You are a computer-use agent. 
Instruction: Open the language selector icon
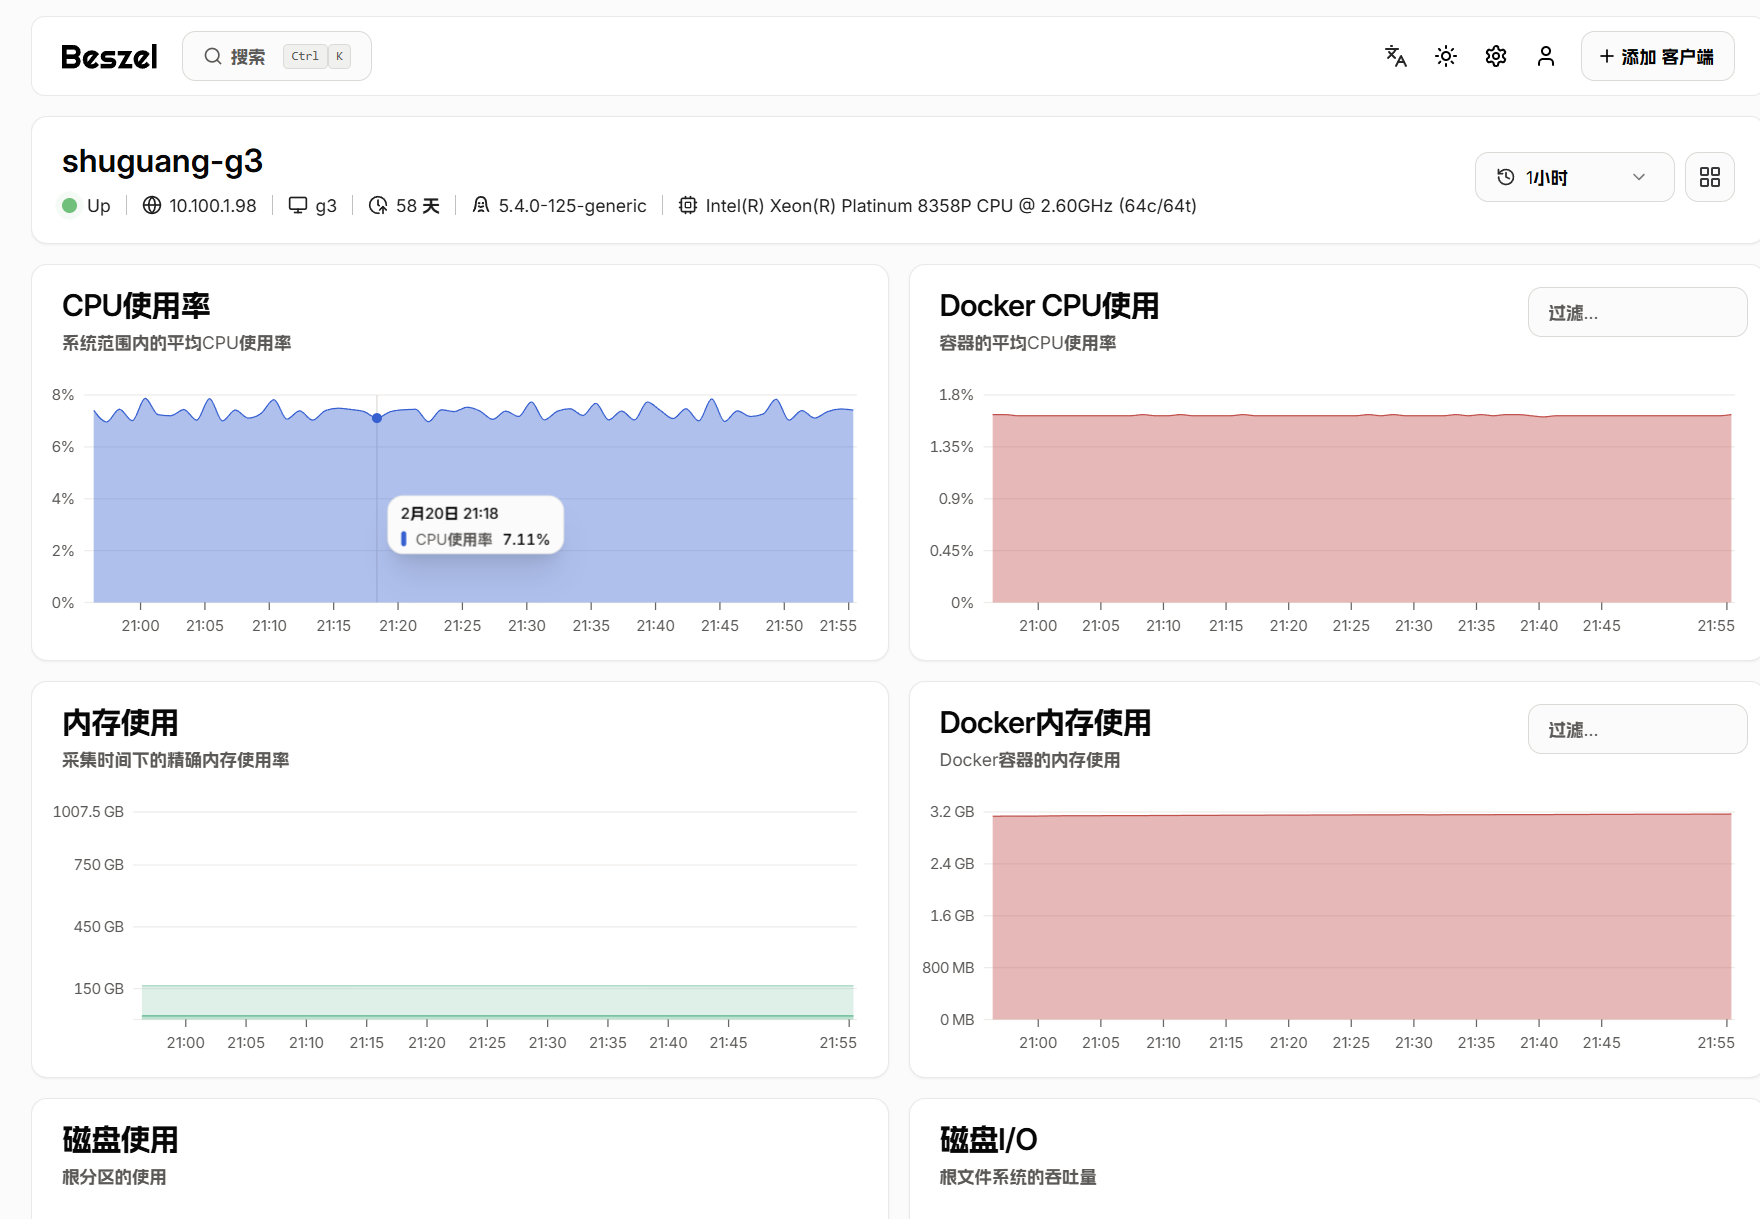tap(1395, 56)
